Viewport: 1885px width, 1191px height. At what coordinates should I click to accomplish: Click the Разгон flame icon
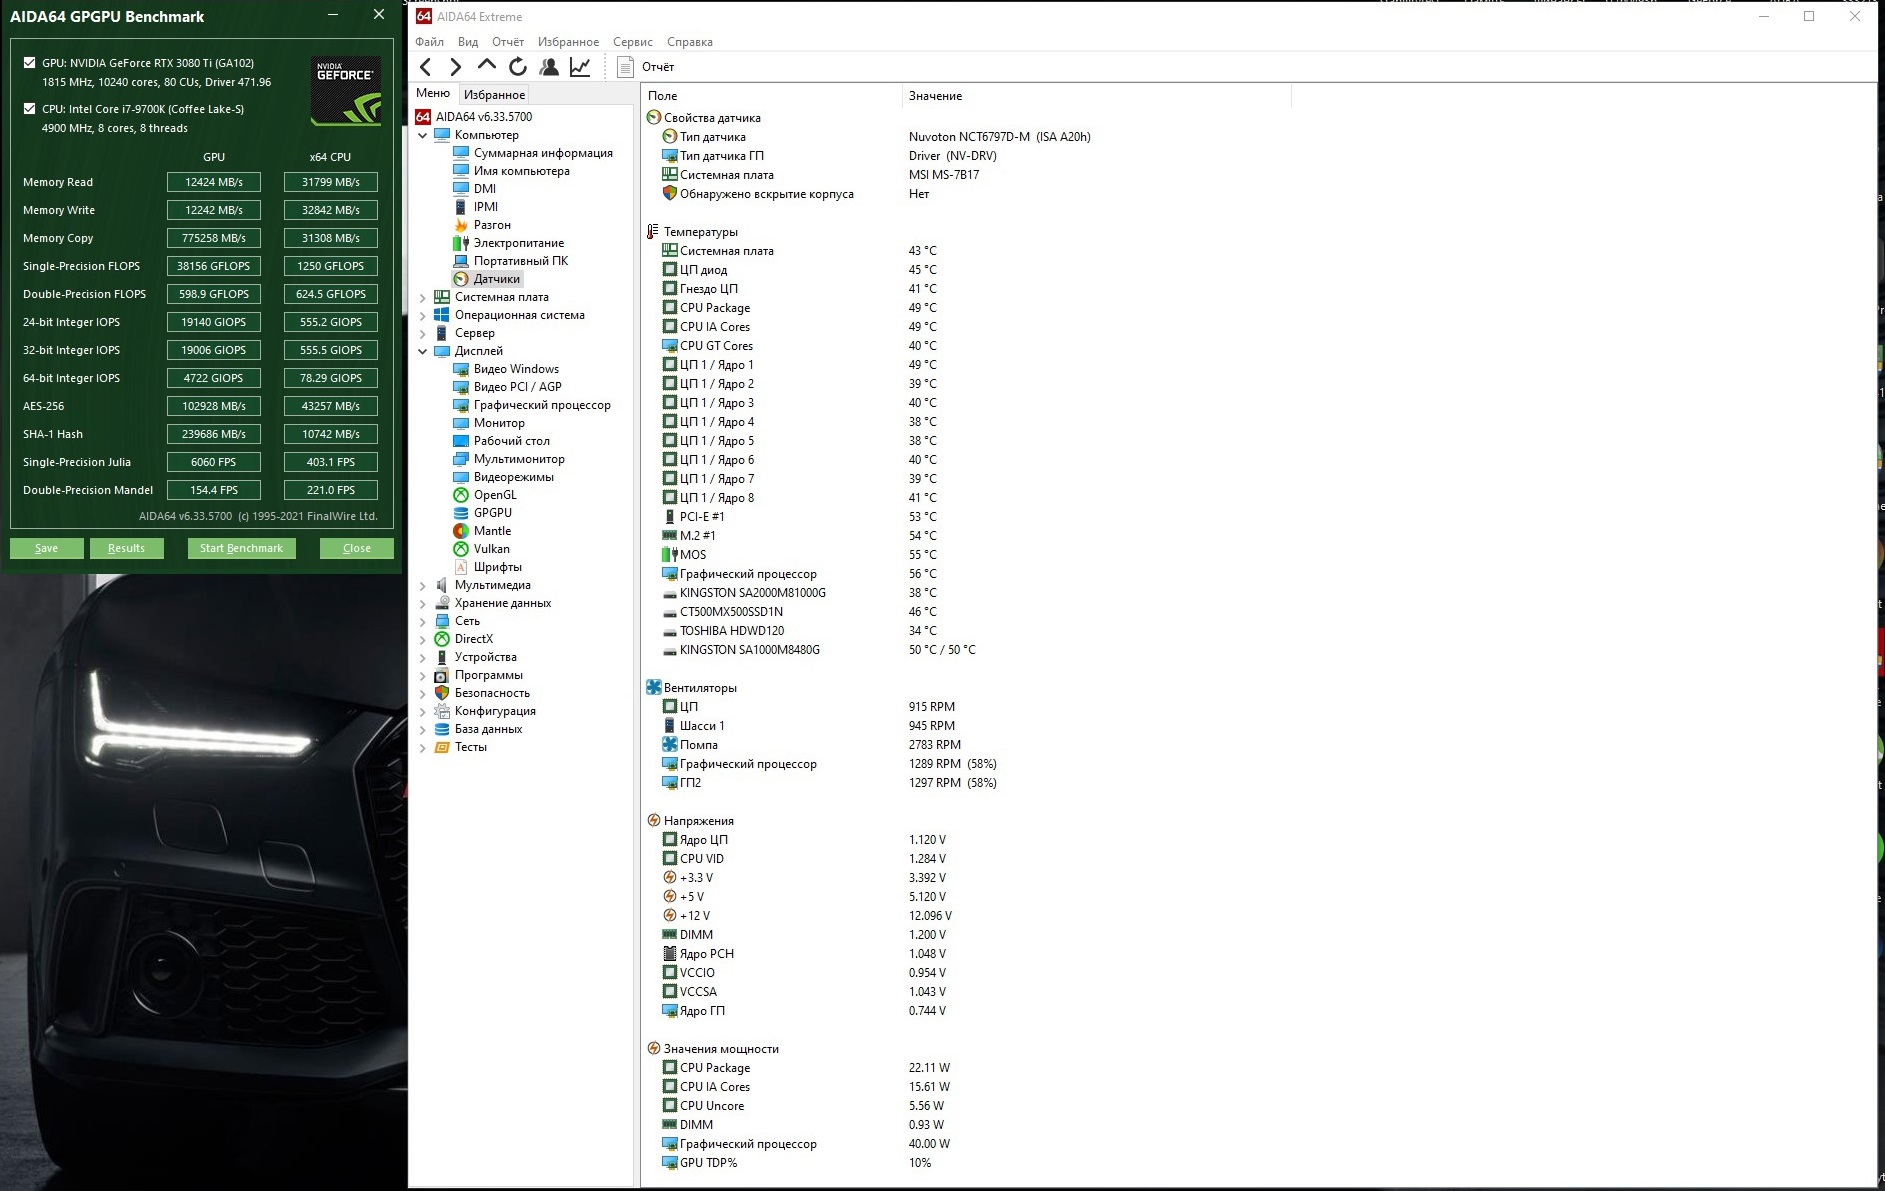pyautogui.click(x=461, y=225)
